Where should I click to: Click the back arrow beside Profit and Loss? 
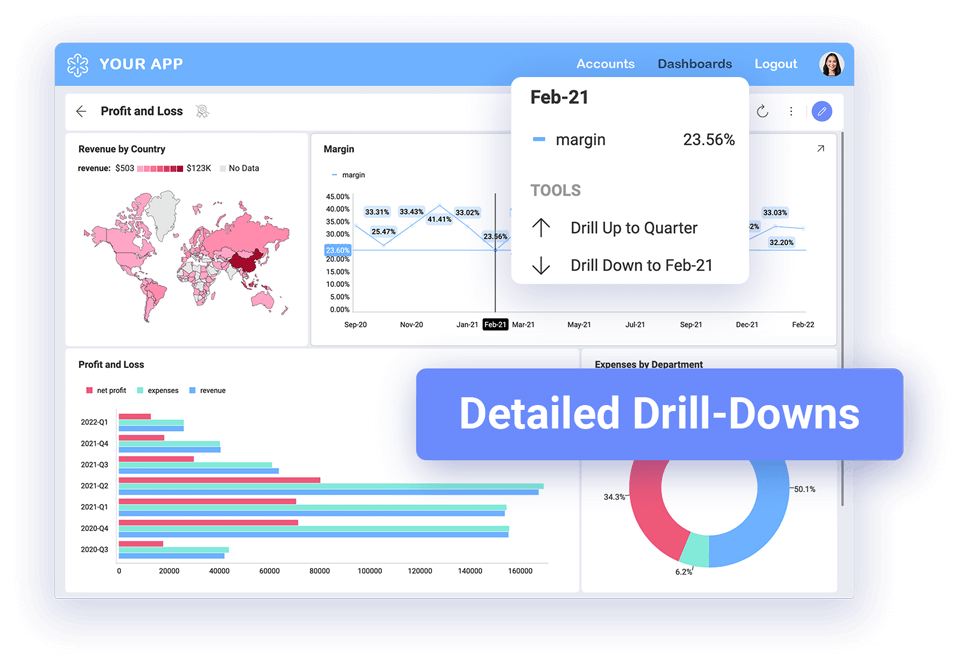click(x=81, y=111)
